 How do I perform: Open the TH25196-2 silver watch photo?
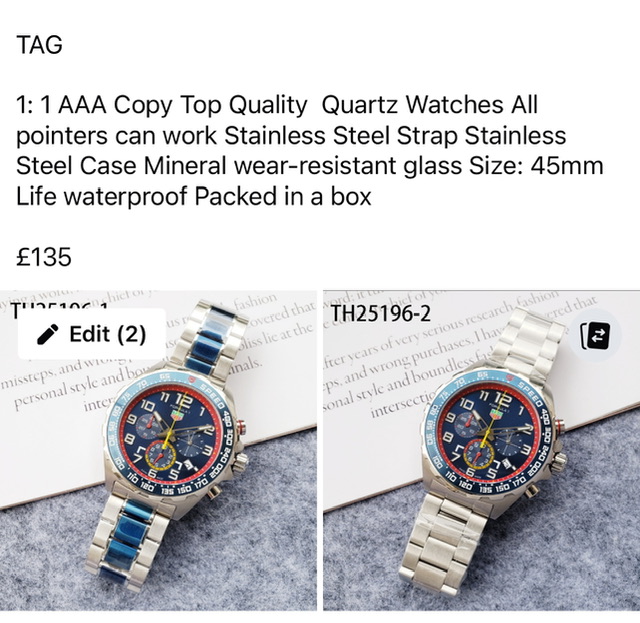coord(482,450)
